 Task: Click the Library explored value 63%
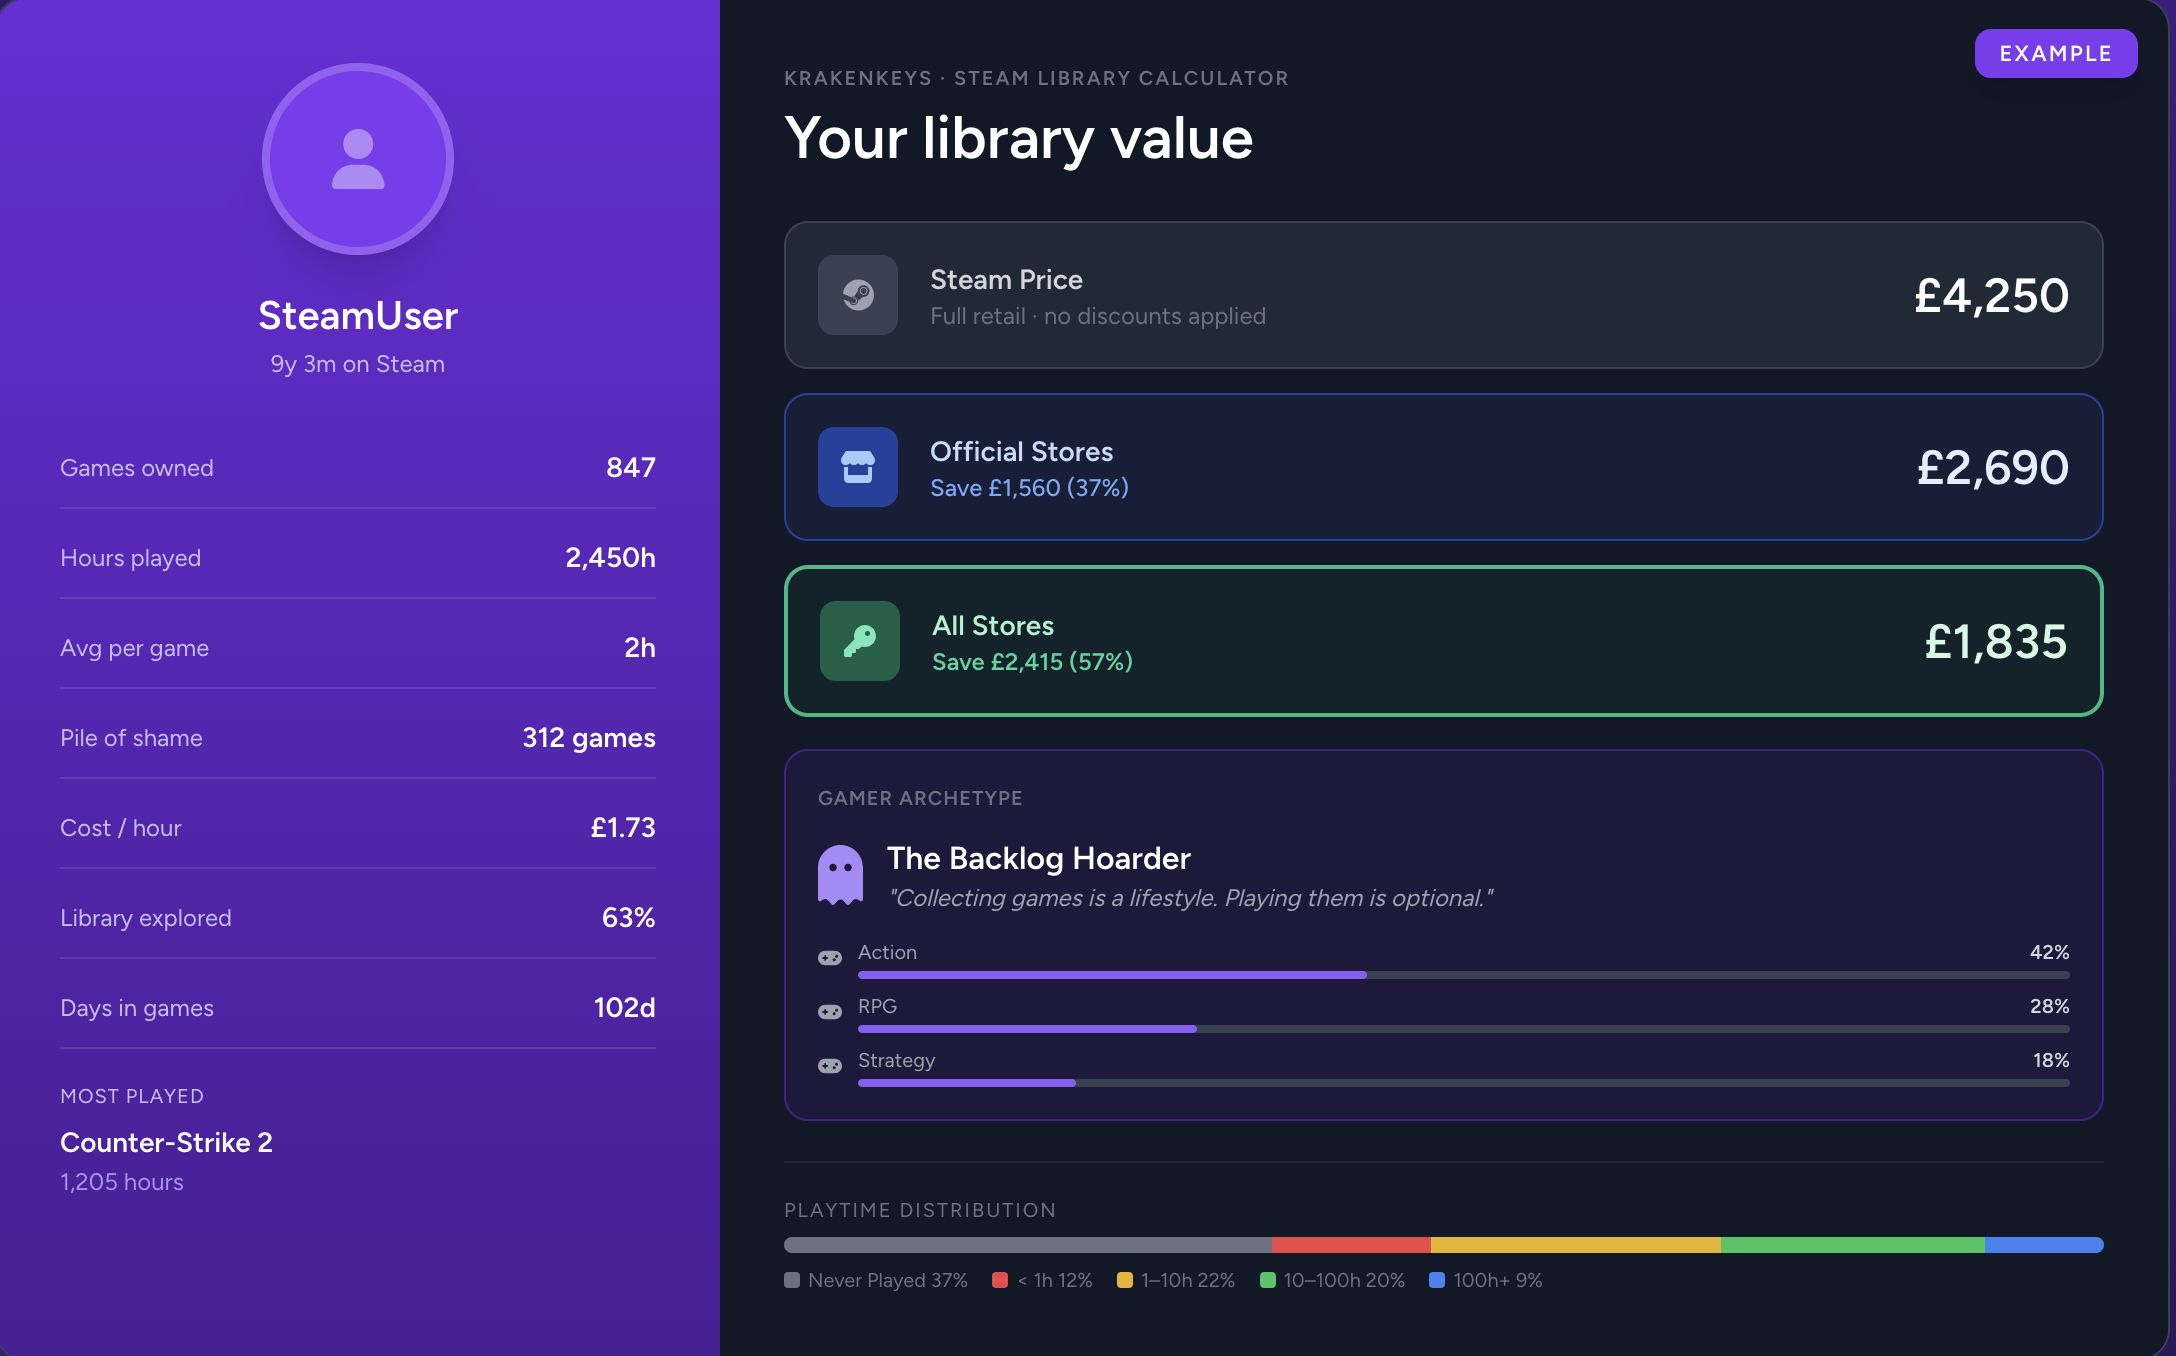pyautogui.click(x=629, y=918)
